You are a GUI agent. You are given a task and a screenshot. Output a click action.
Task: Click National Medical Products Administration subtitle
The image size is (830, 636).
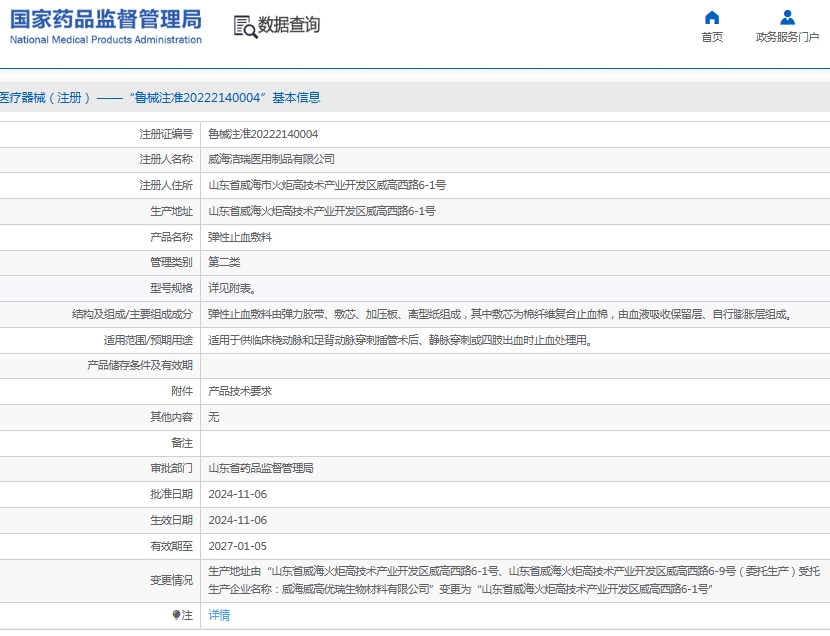106,40
